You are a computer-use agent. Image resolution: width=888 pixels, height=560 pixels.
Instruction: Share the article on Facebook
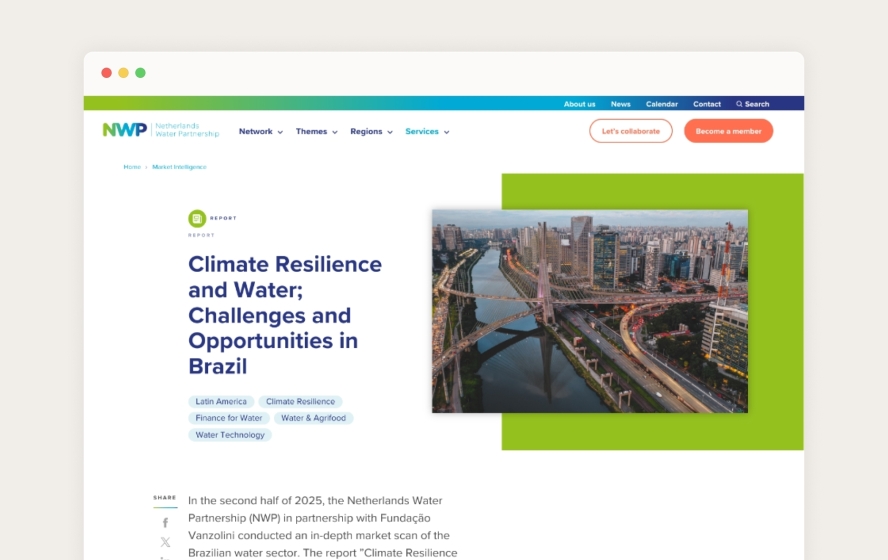pyautogui.click(x=166, y=523)
